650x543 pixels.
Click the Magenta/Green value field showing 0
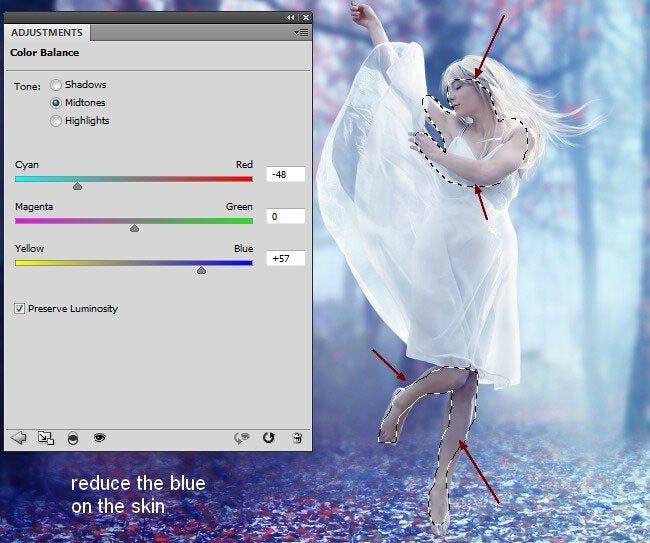tap(286, 216)
